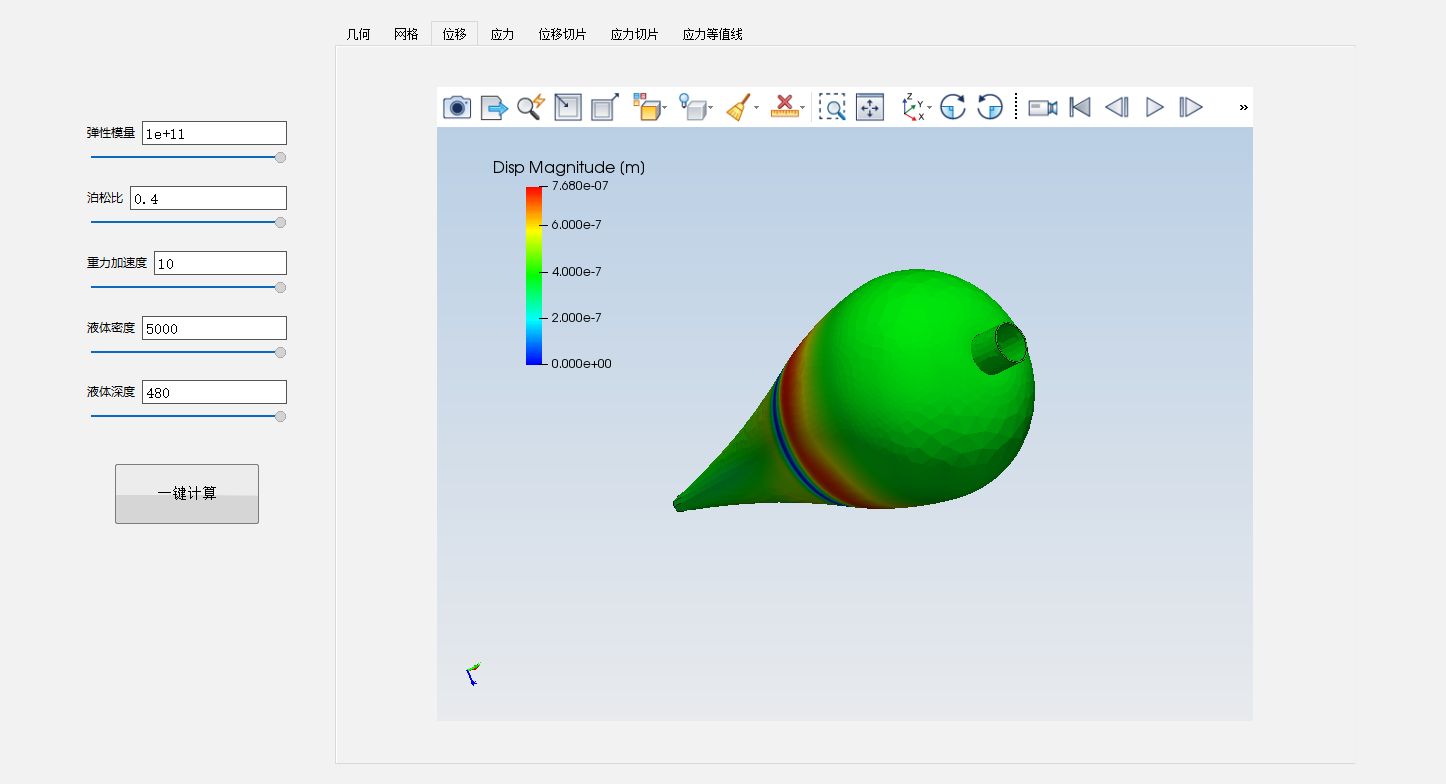
Task: Click the fit-all four-arrows icon
Action: point(870,107)
